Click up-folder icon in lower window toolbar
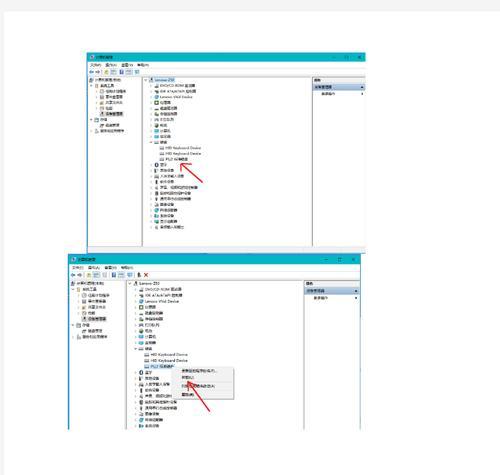500x475 pixels. tap(89, 275)
